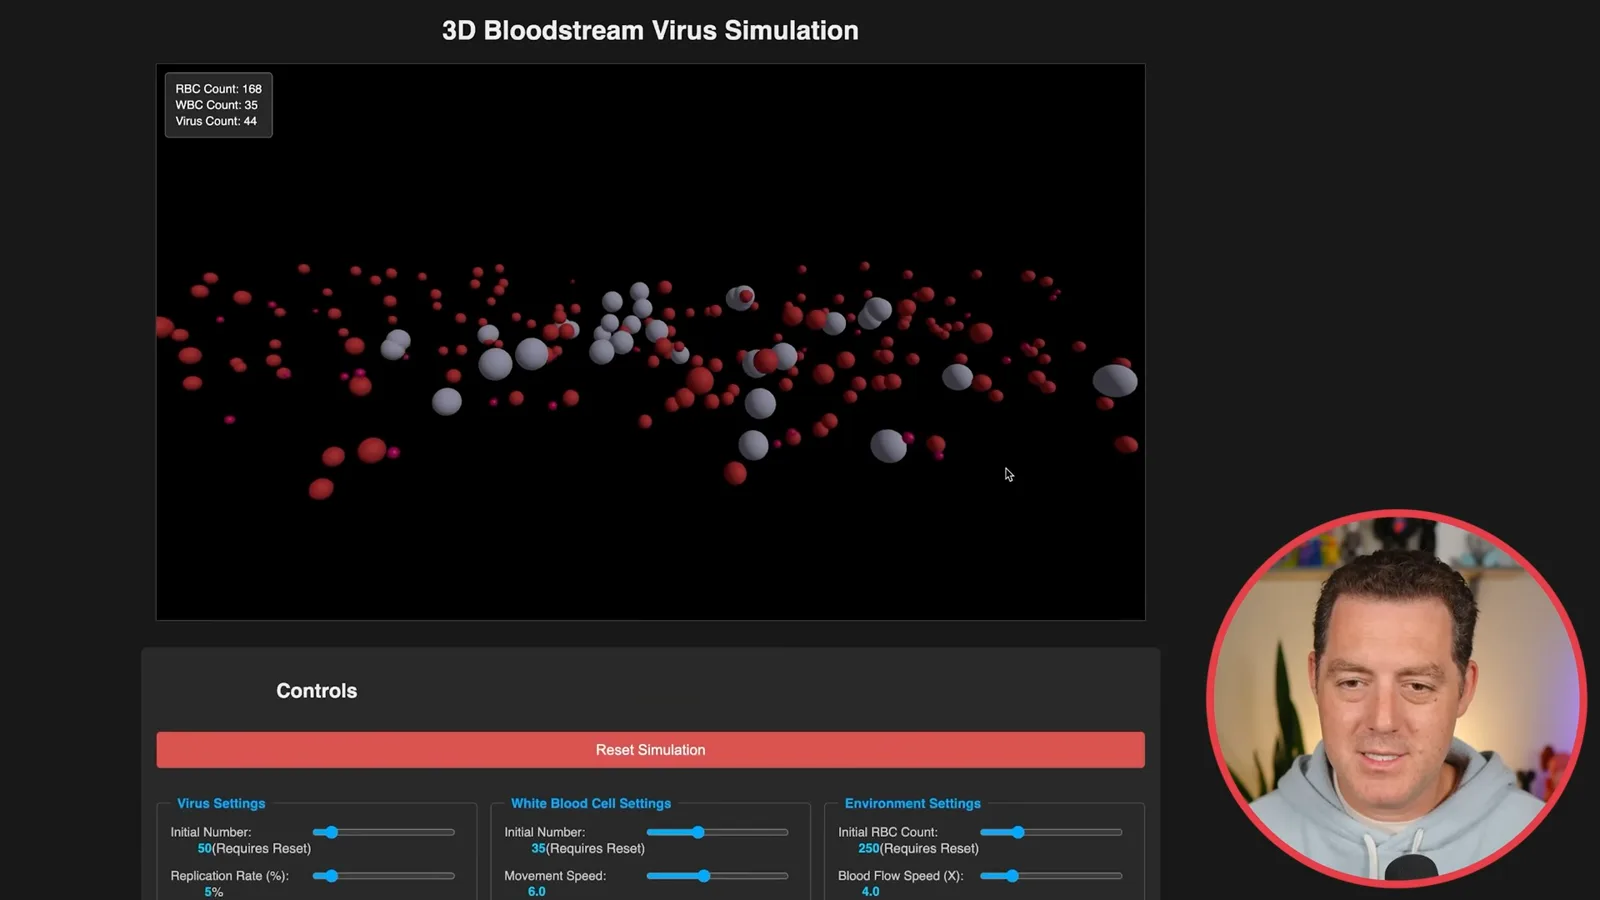The height and width of the screenshot is (900, 1600).
Task: Click the Controls heading
Action: point(316,691)
